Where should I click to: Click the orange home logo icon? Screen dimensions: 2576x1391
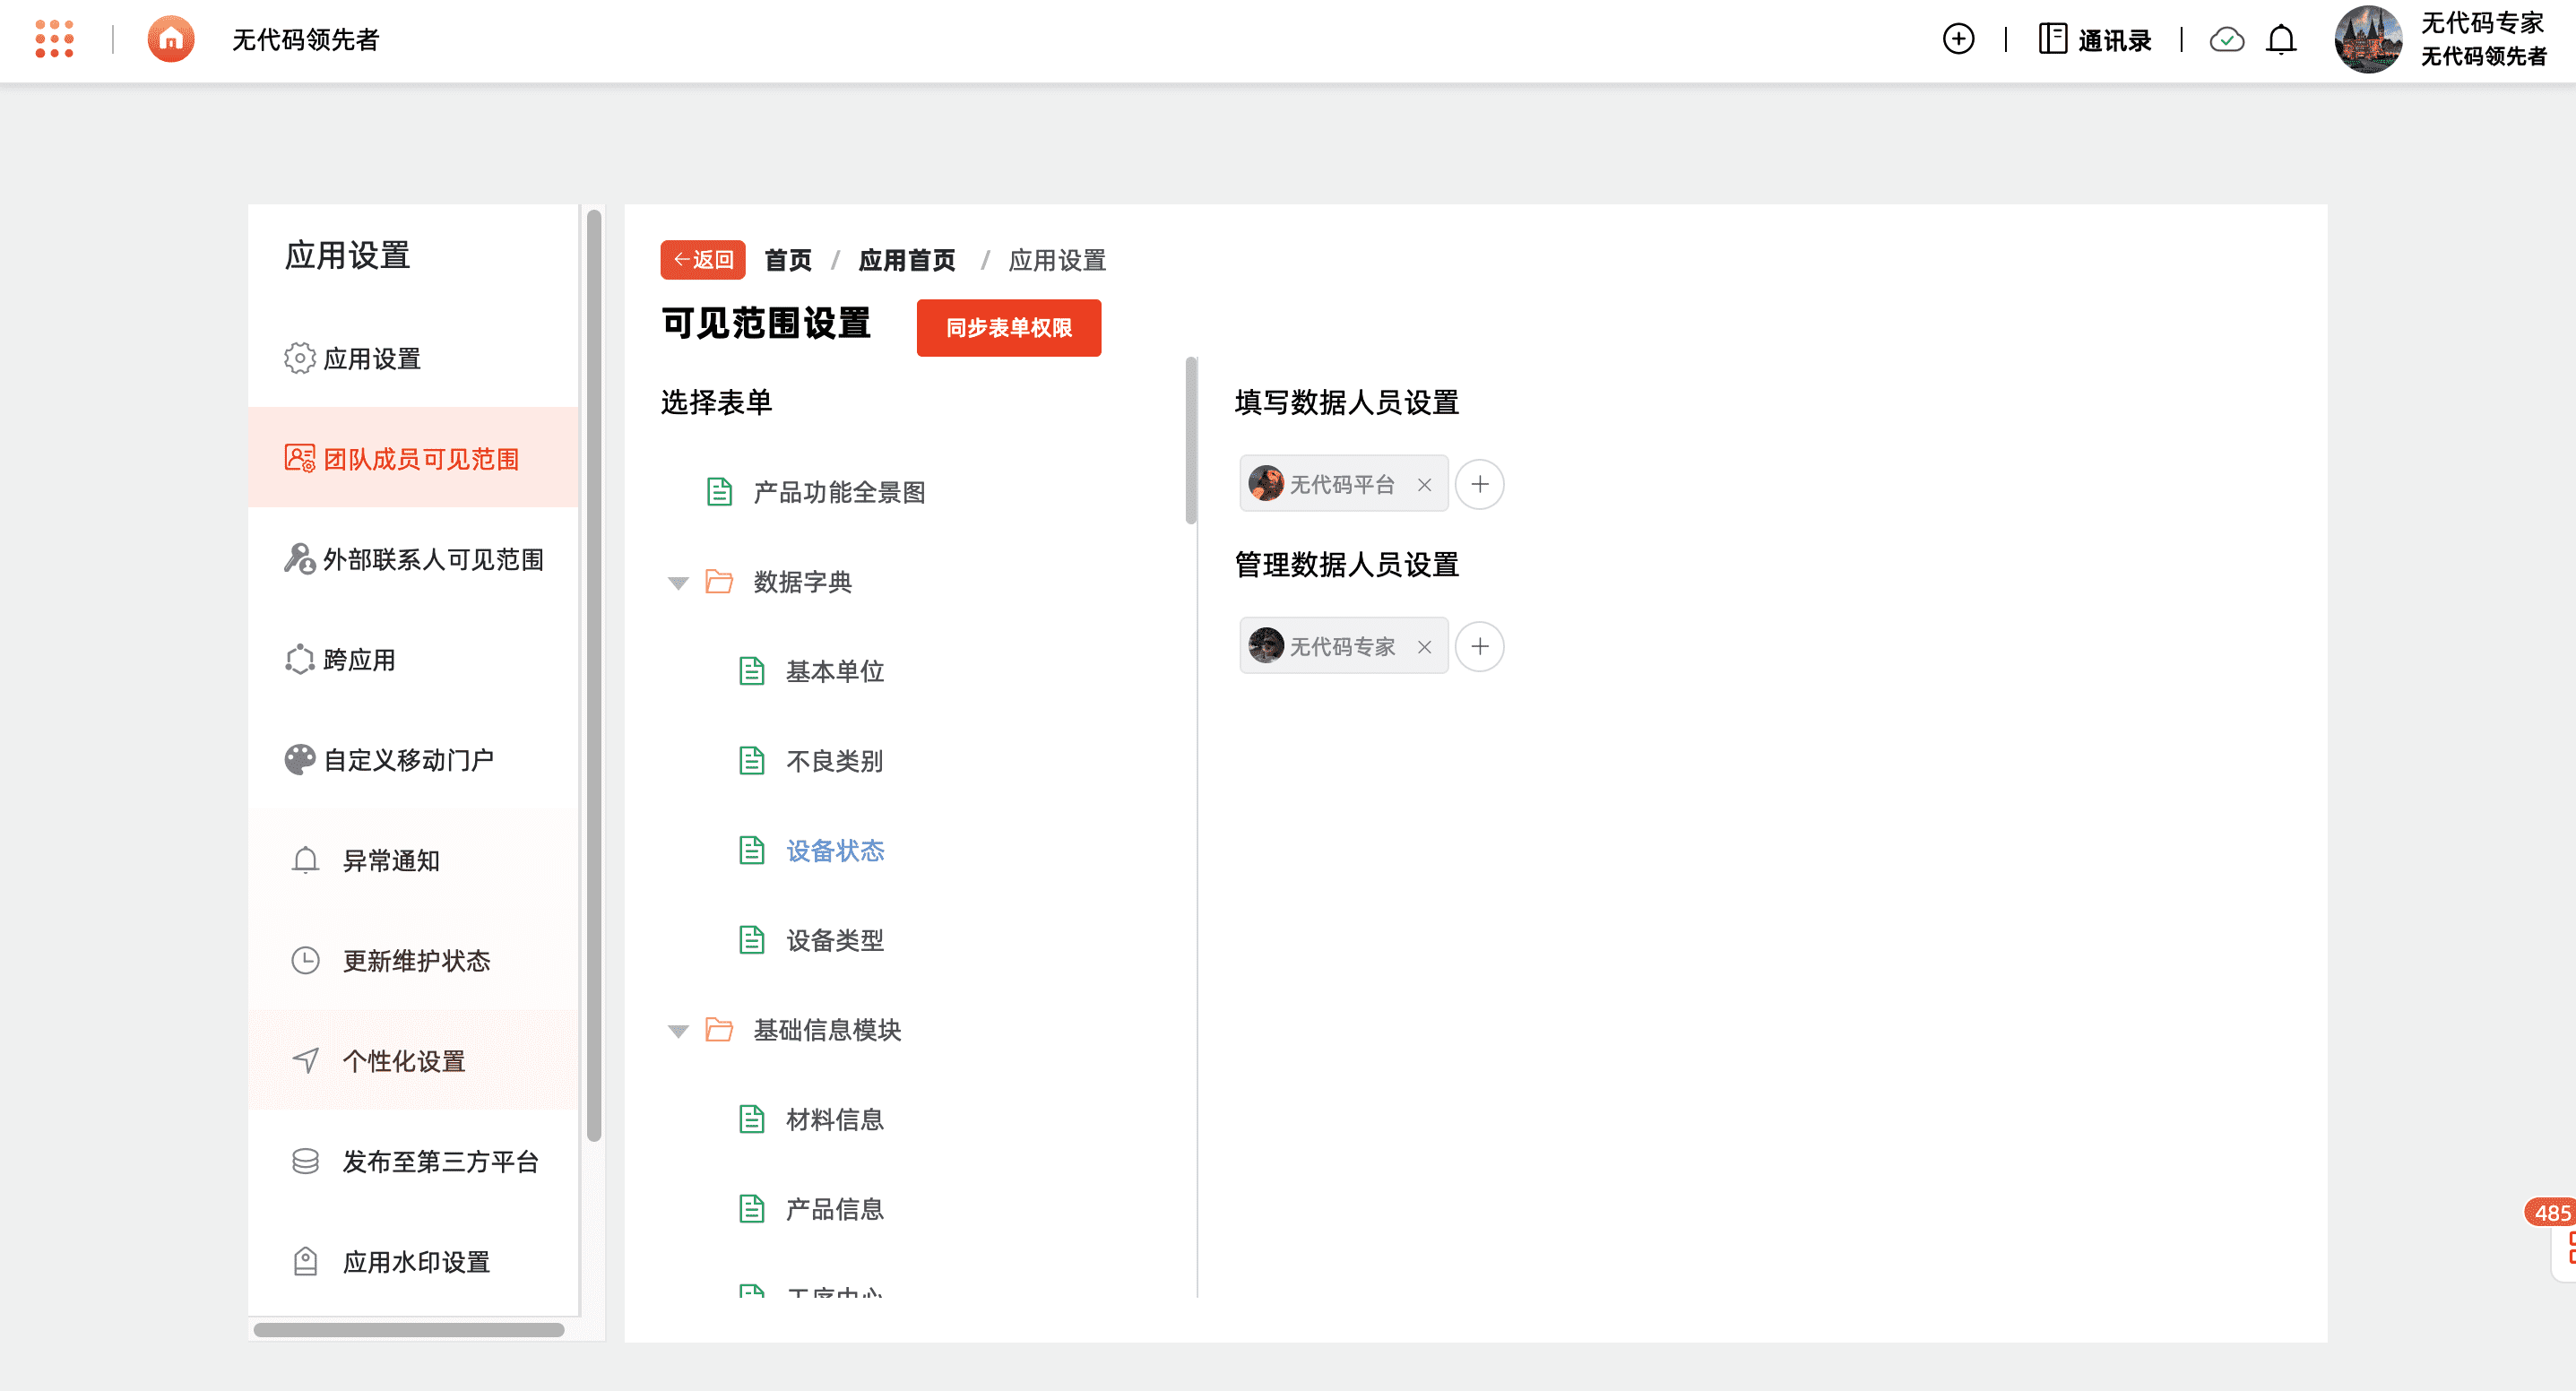pyautogui.click(x=171, y=39)
